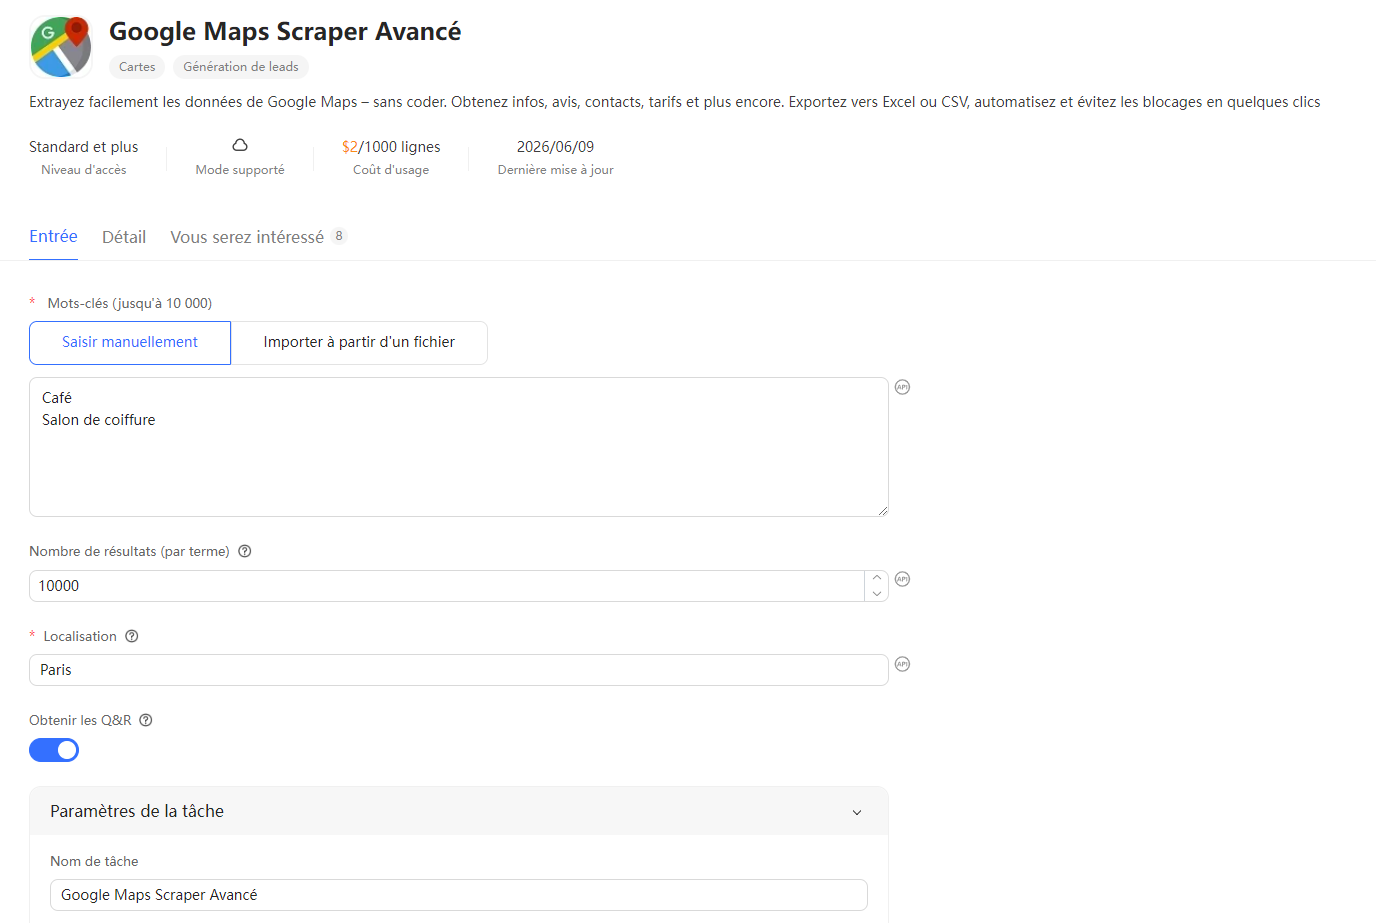This screenshot has height=923, width=1376.
Task: Choose Importer à partir d'un fichier
Action: 359,343
